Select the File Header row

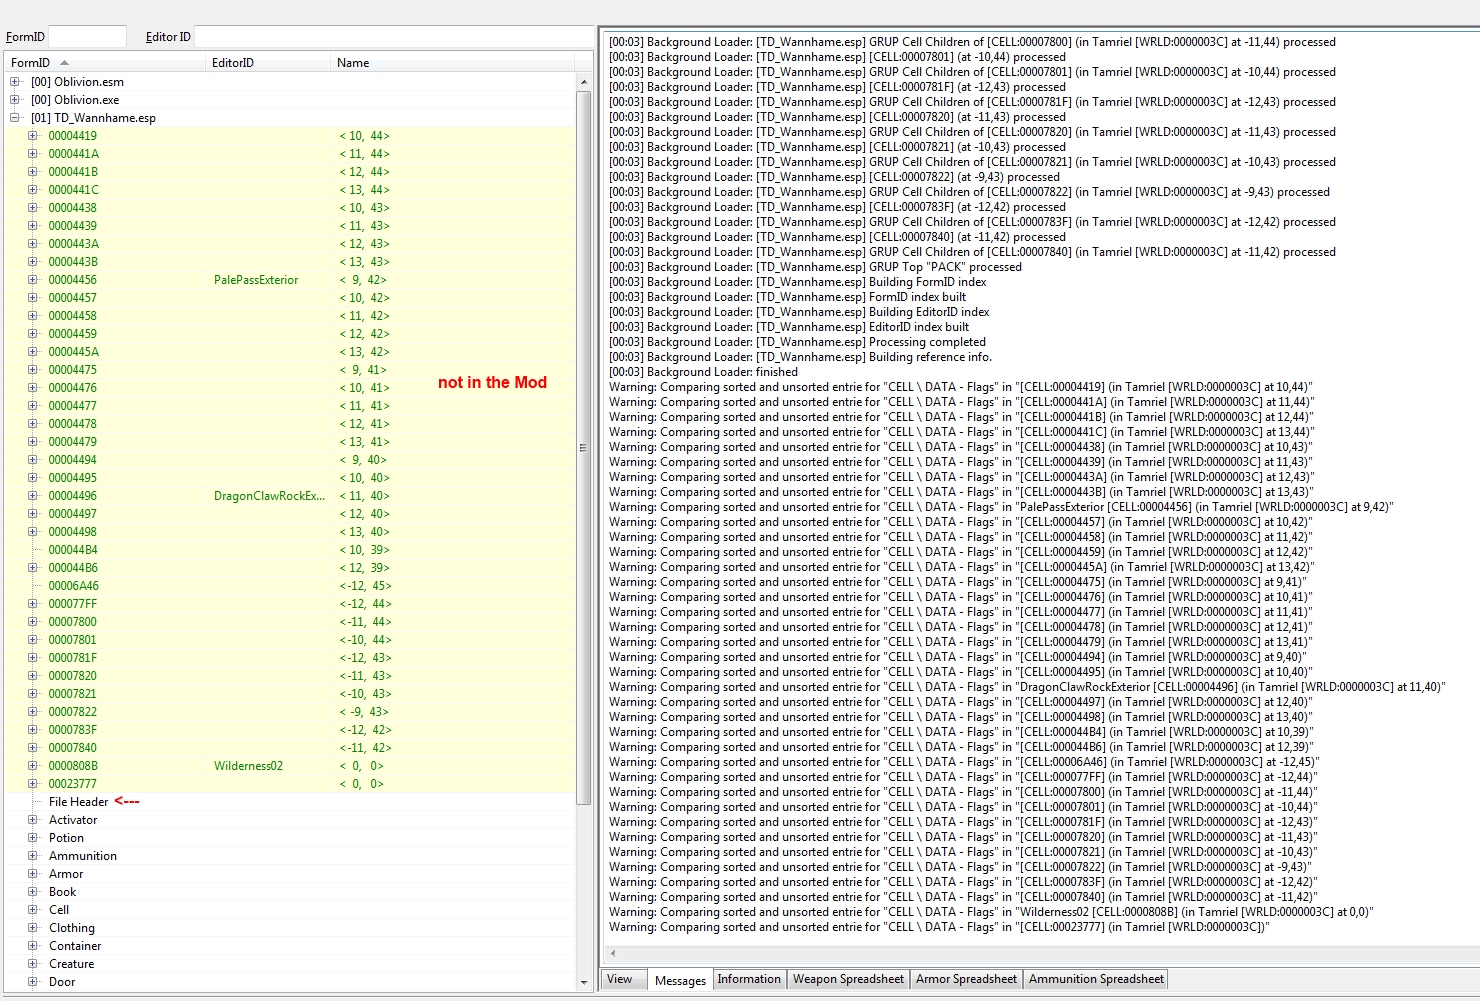coord(290,802)
